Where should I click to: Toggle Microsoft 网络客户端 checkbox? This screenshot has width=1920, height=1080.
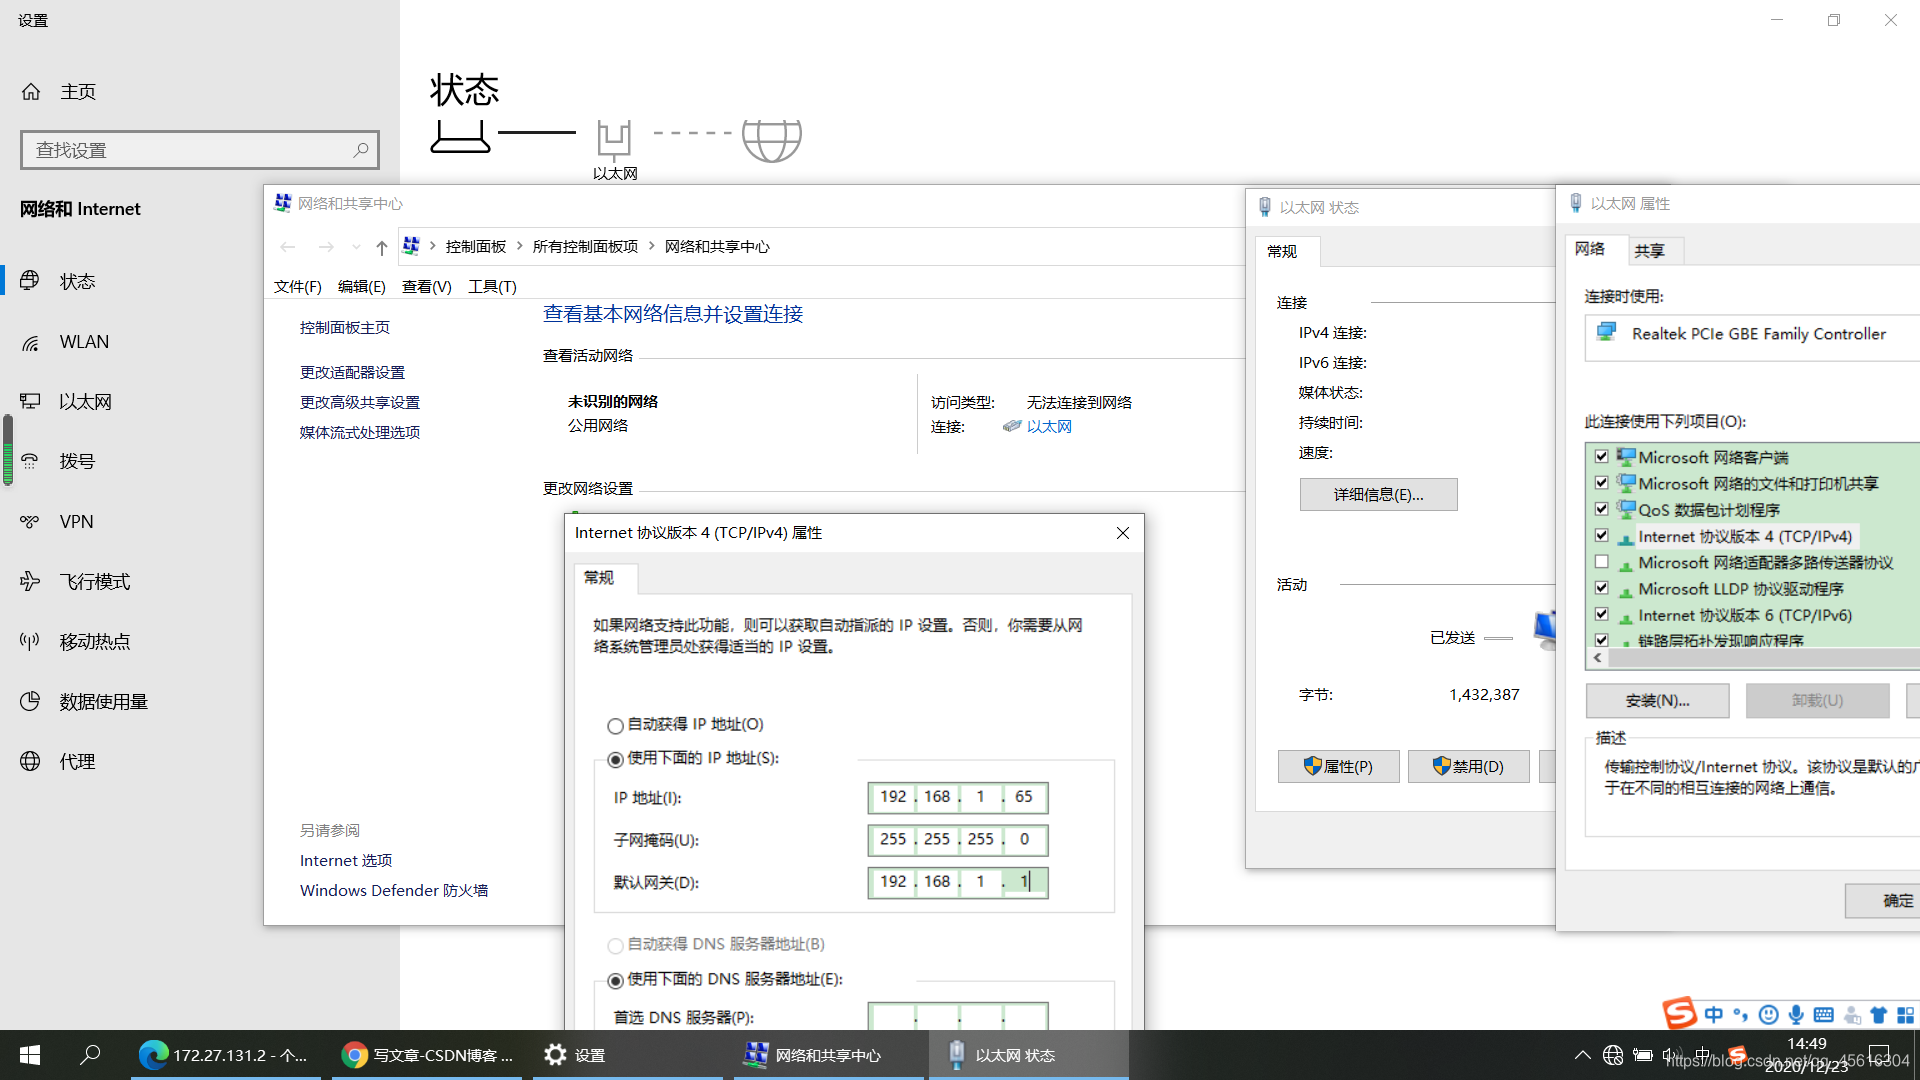click(1602, 457)
